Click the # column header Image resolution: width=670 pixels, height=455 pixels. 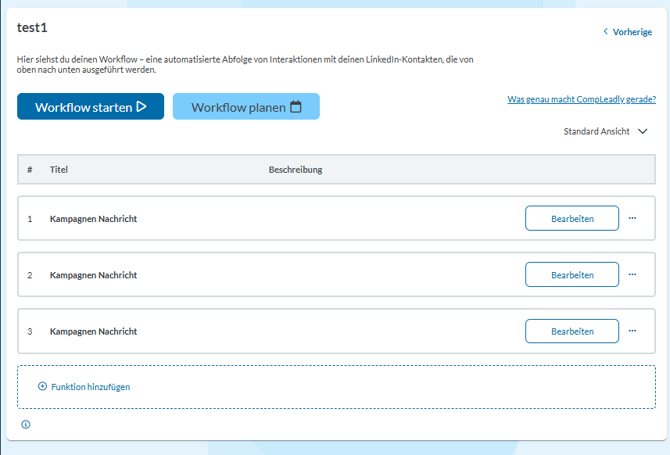point(30,170)
